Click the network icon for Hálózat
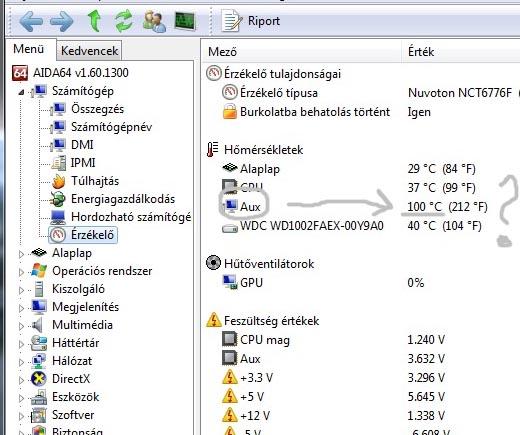Screen dimensions: 520x435 (39, 361)
